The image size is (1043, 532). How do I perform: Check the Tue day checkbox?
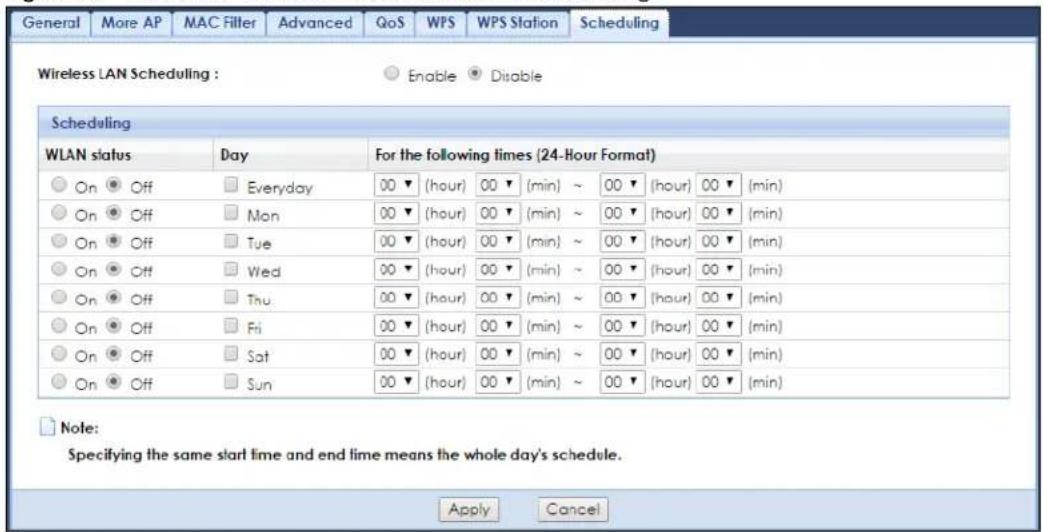pos(230,242)
